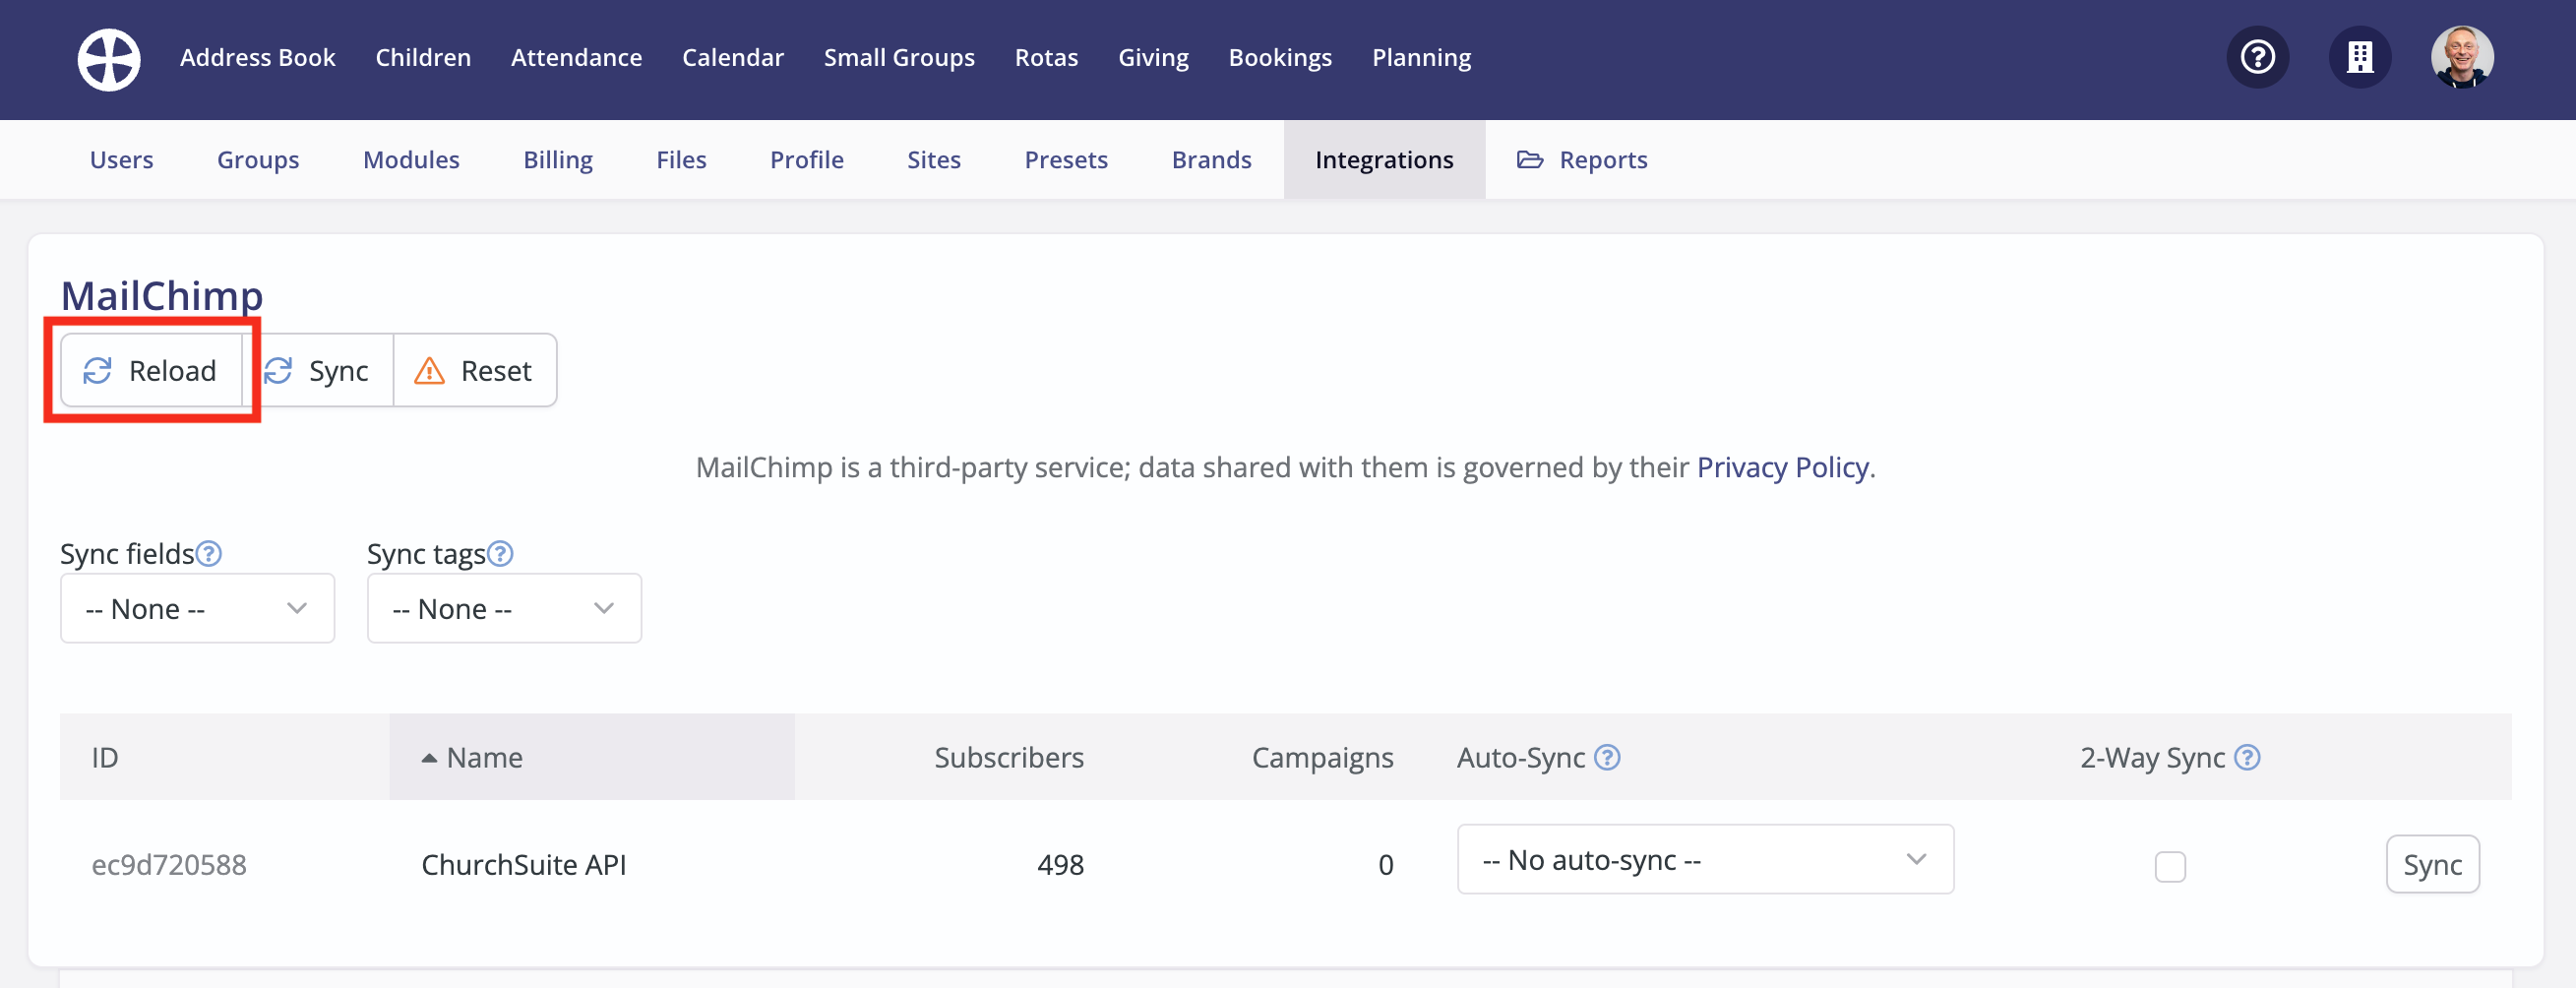Open the Small Groups module
This screenshot has height=988, width=2576.
(x=899, y=57)
